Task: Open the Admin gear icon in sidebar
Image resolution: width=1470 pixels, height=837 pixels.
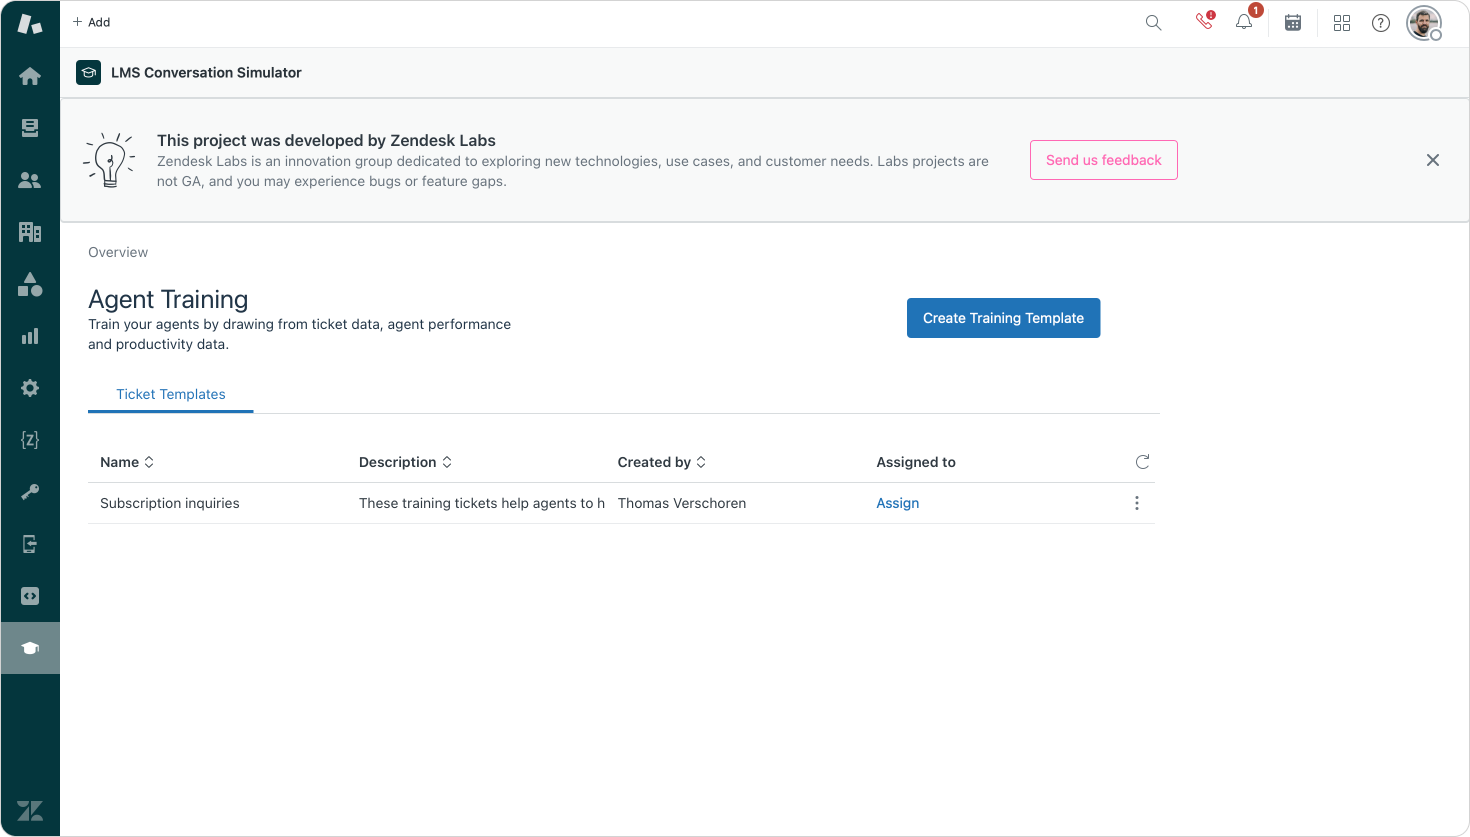Action: [30, 388]
